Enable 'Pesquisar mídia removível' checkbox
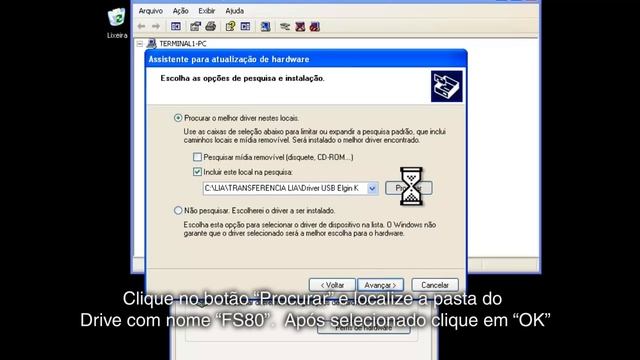Viewport: 640px width, 360px height. coord(198,157)
